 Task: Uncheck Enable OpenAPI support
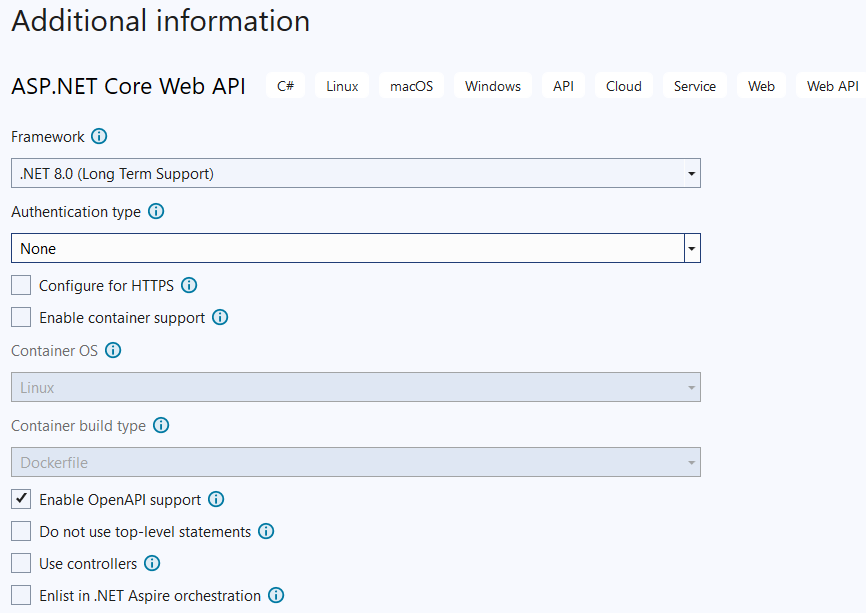[x=20, y=499]
